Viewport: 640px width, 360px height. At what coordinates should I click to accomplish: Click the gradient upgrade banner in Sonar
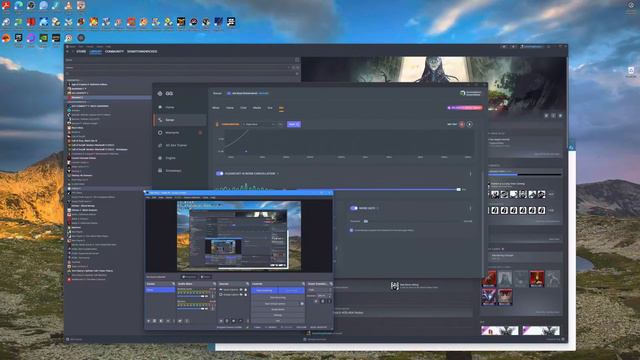coord(465,108)
